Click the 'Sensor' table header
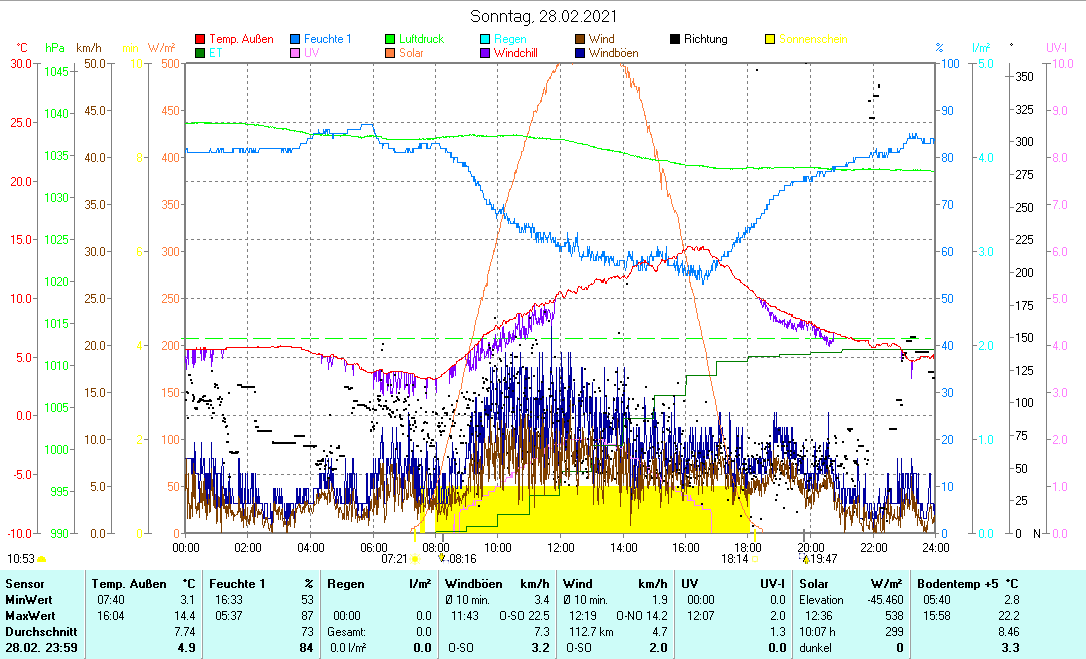 coord(25,584)
